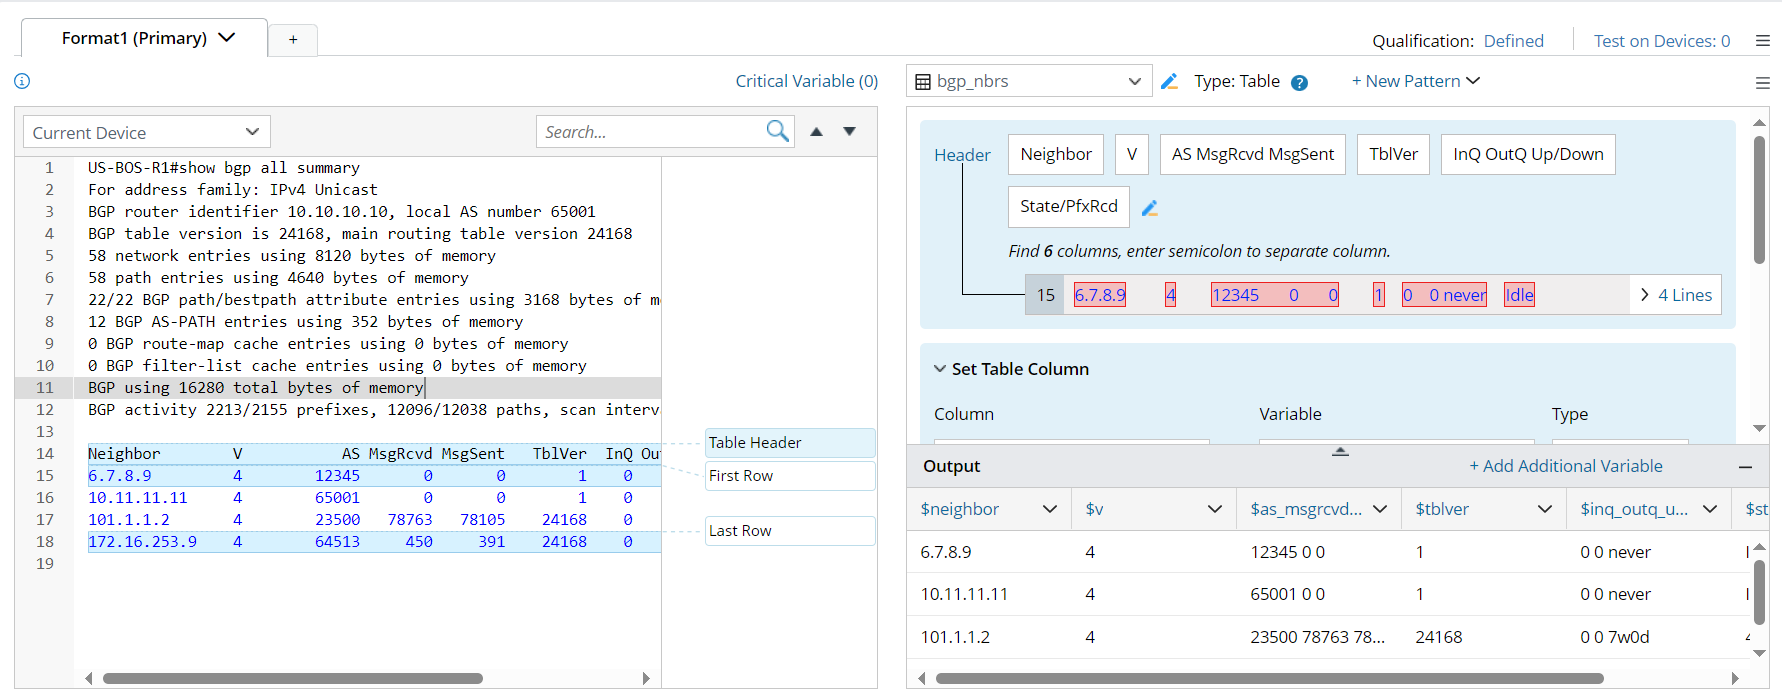The image size is (1782, 698).
Task: Open the $neighbor column dropdown
Action: click(x=1049, y=509)
